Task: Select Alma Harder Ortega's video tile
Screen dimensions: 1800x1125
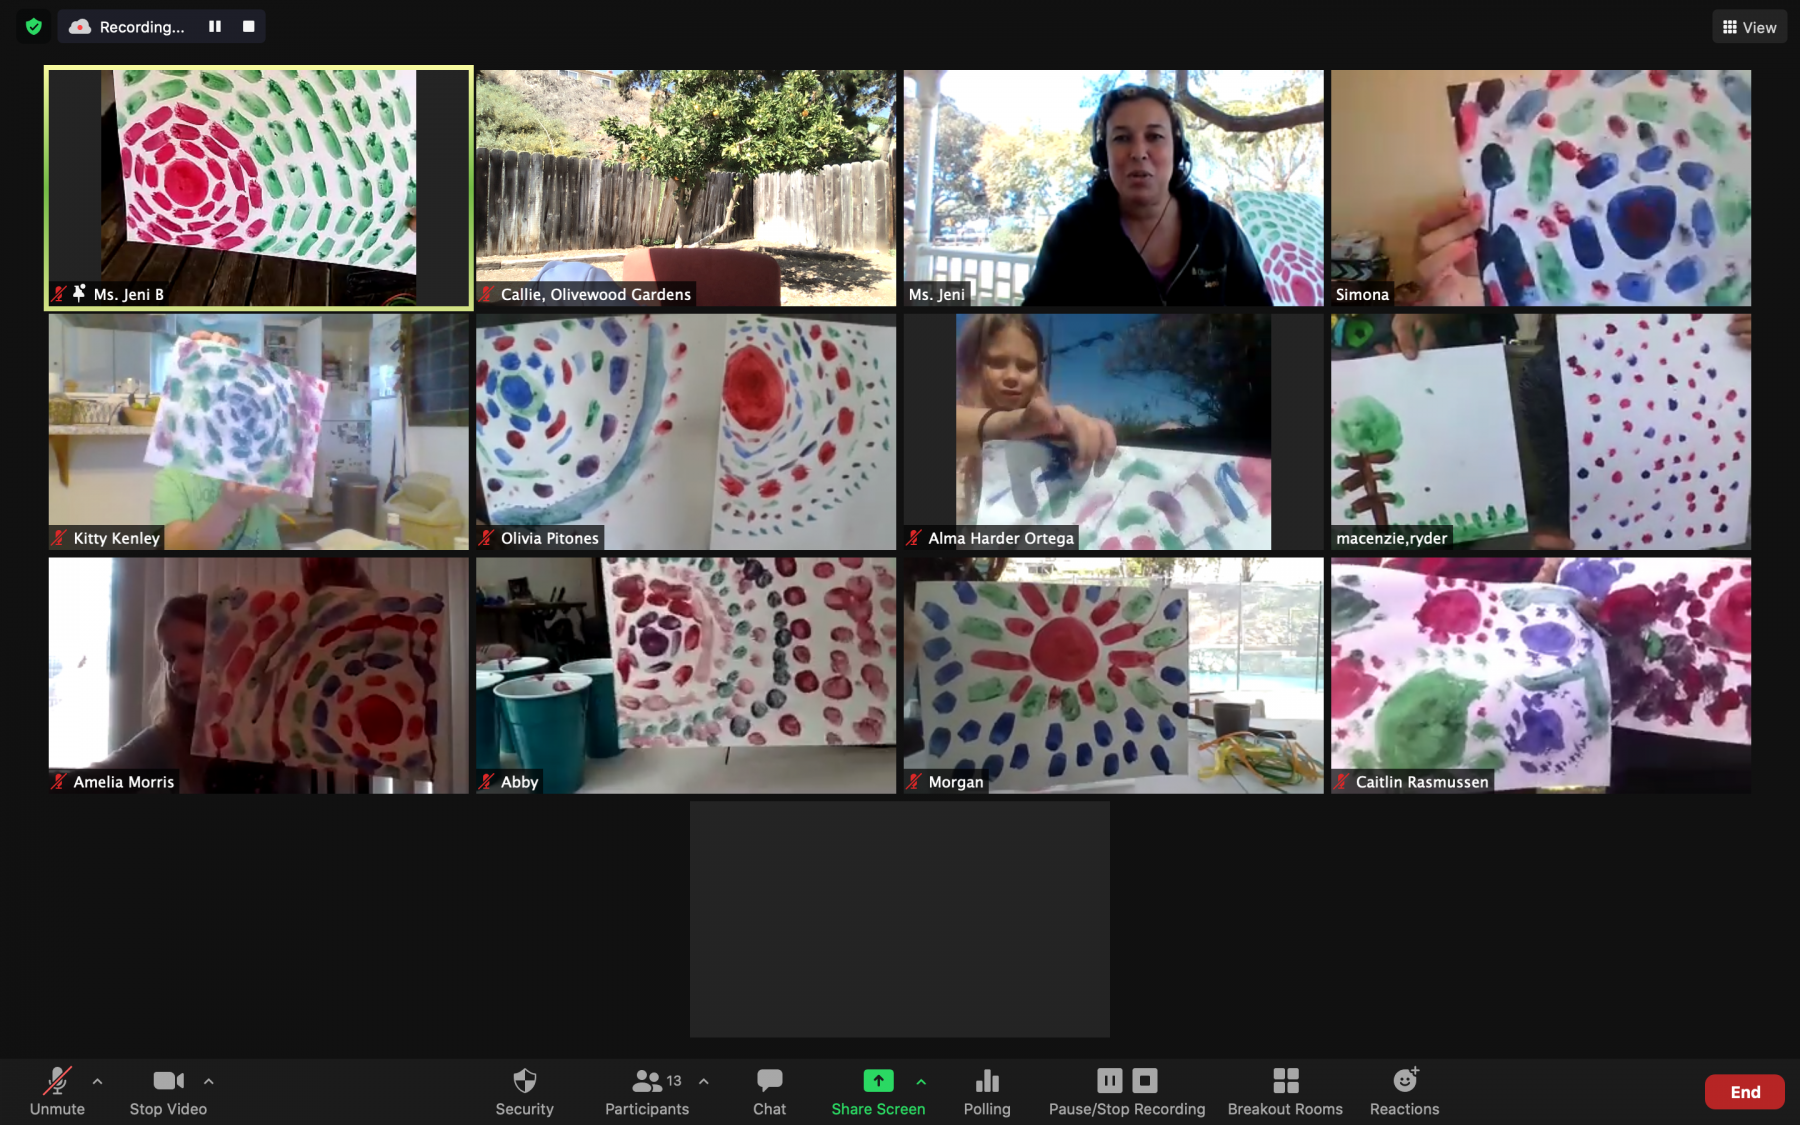Action: pyautogui.click(x=1113, y=432)
